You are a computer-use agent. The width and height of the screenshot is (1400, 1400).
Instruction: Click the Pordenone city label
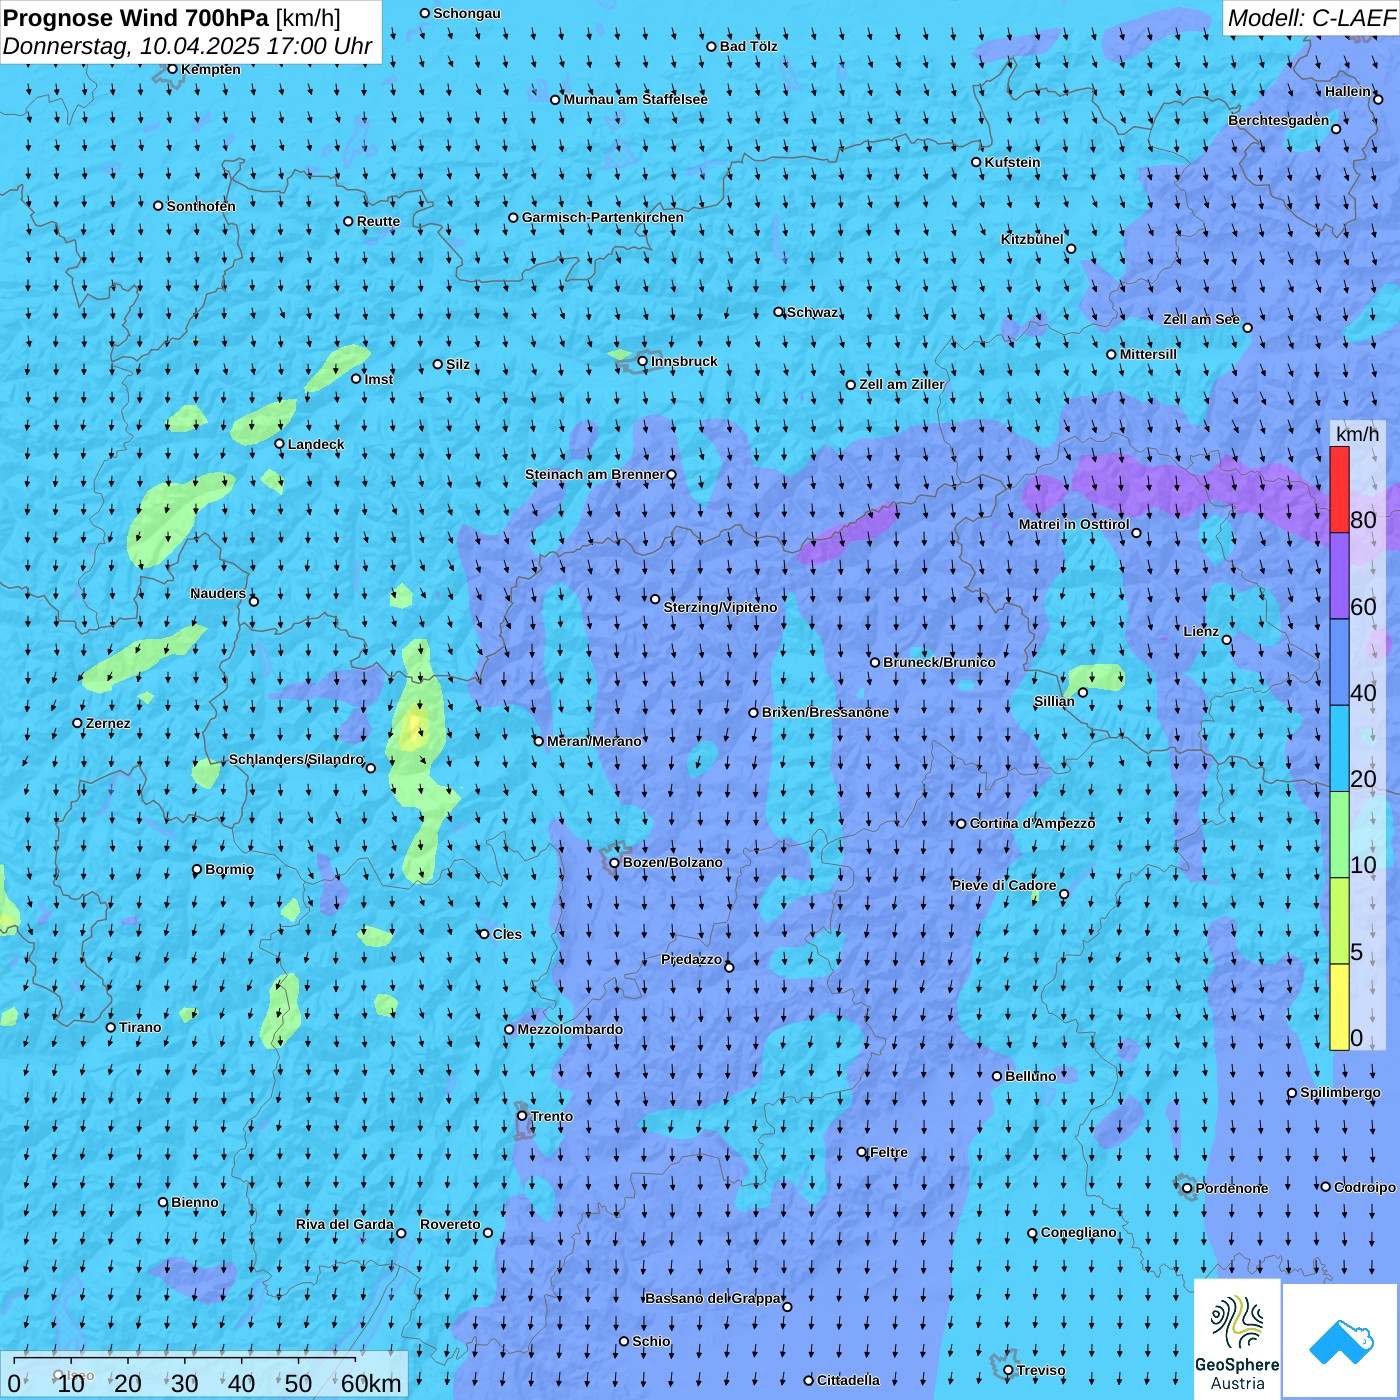(1232, 1188)
